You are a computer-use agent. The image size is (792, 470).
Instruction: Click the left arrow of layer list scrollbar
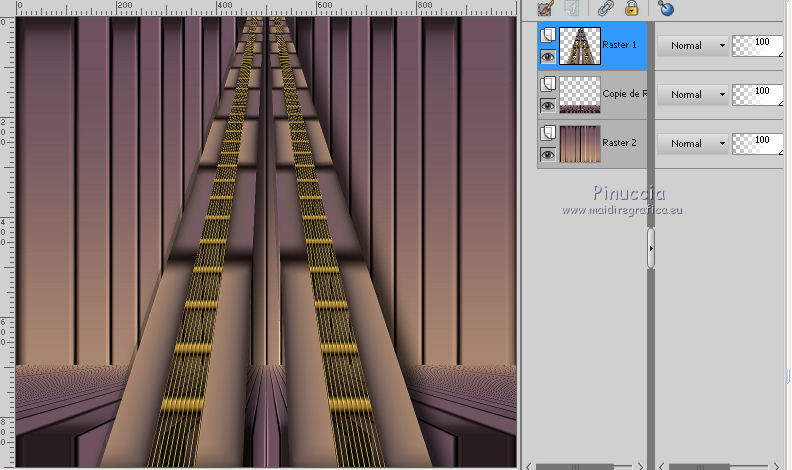[x=528, y=465]
